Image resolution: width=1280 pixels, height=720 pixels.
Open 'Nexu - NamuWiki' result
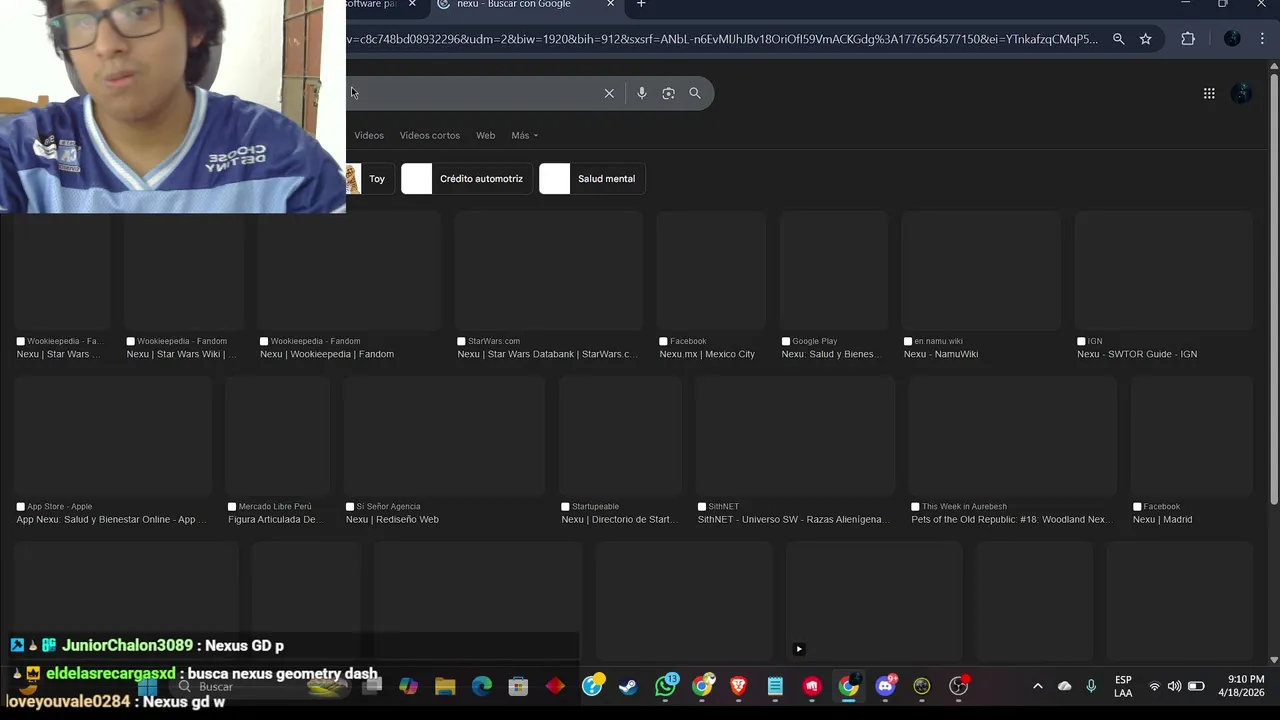(941, 354)
